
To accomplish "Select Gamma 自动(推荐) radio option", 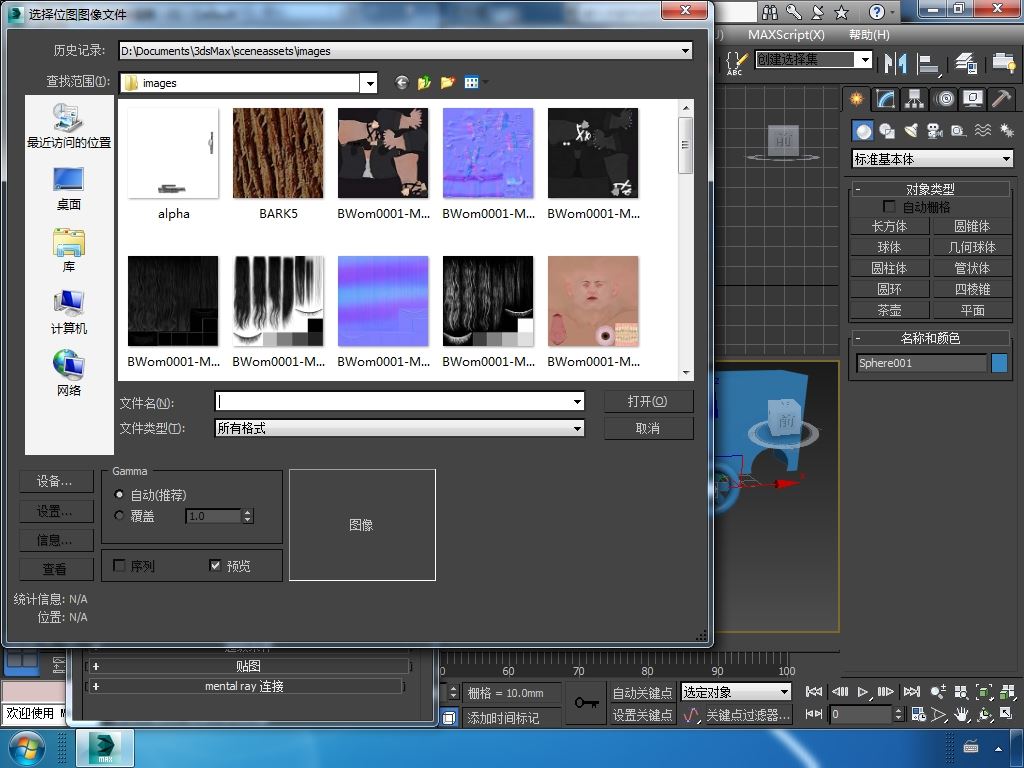I will coord(119,494).
